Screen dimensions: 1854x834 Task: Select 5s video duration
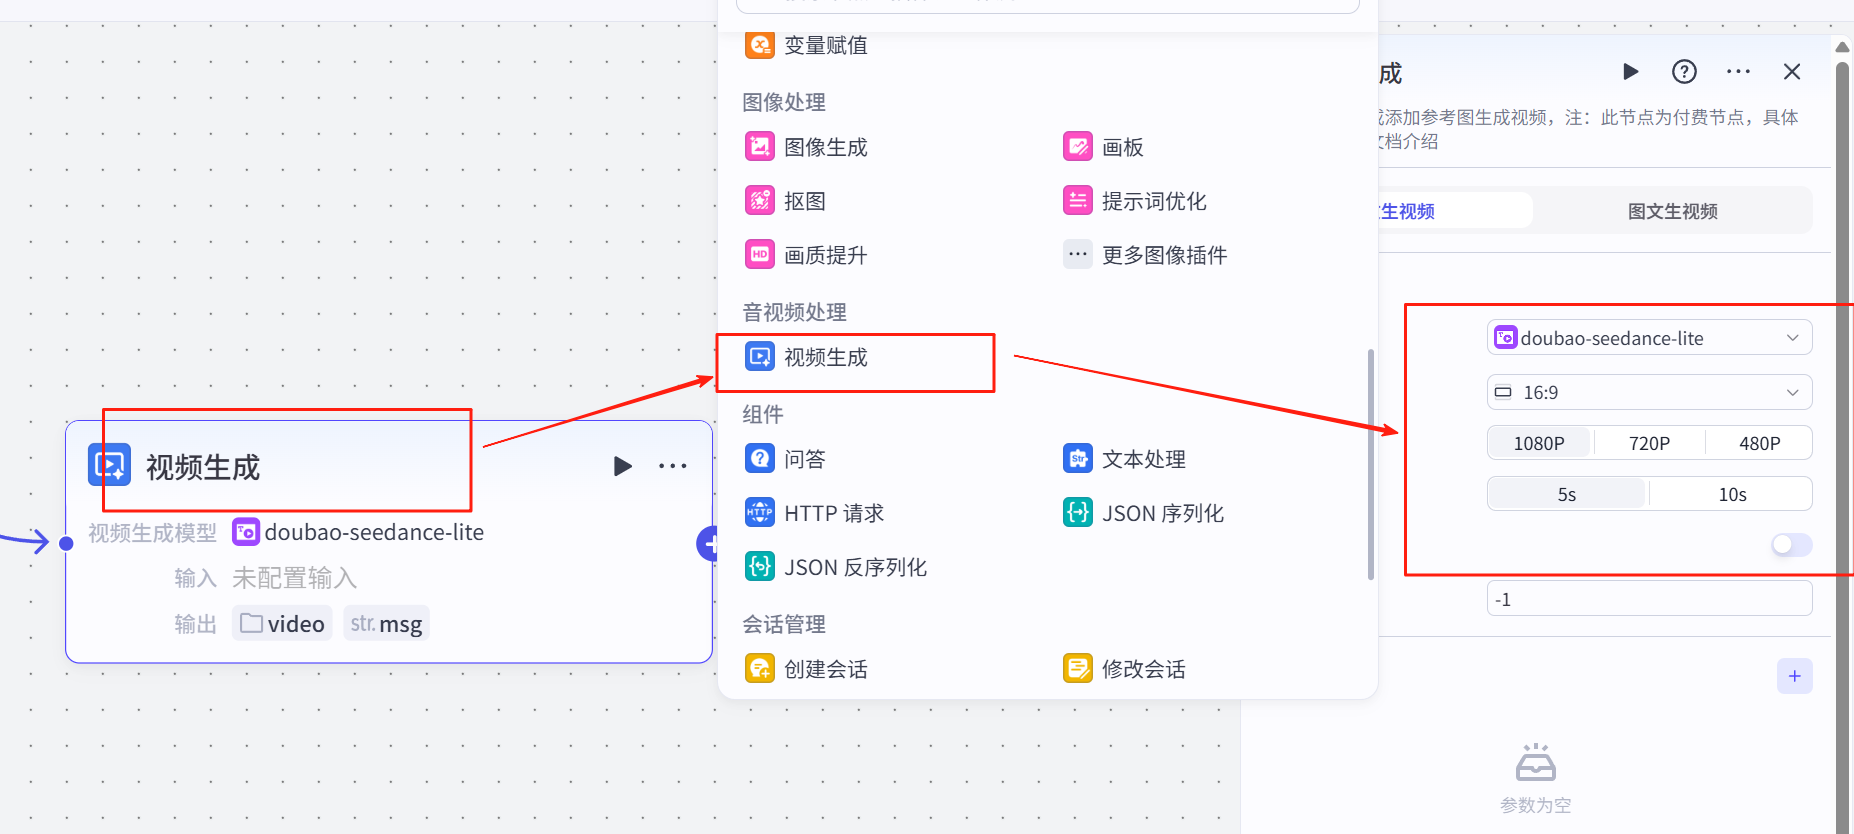pos(1566,494)
